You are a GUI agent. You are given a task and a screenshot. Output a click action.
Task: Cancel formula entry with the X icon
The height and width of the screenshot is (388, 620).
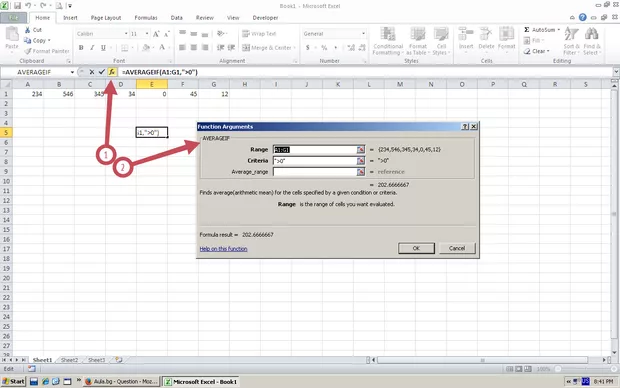(92, 72)
